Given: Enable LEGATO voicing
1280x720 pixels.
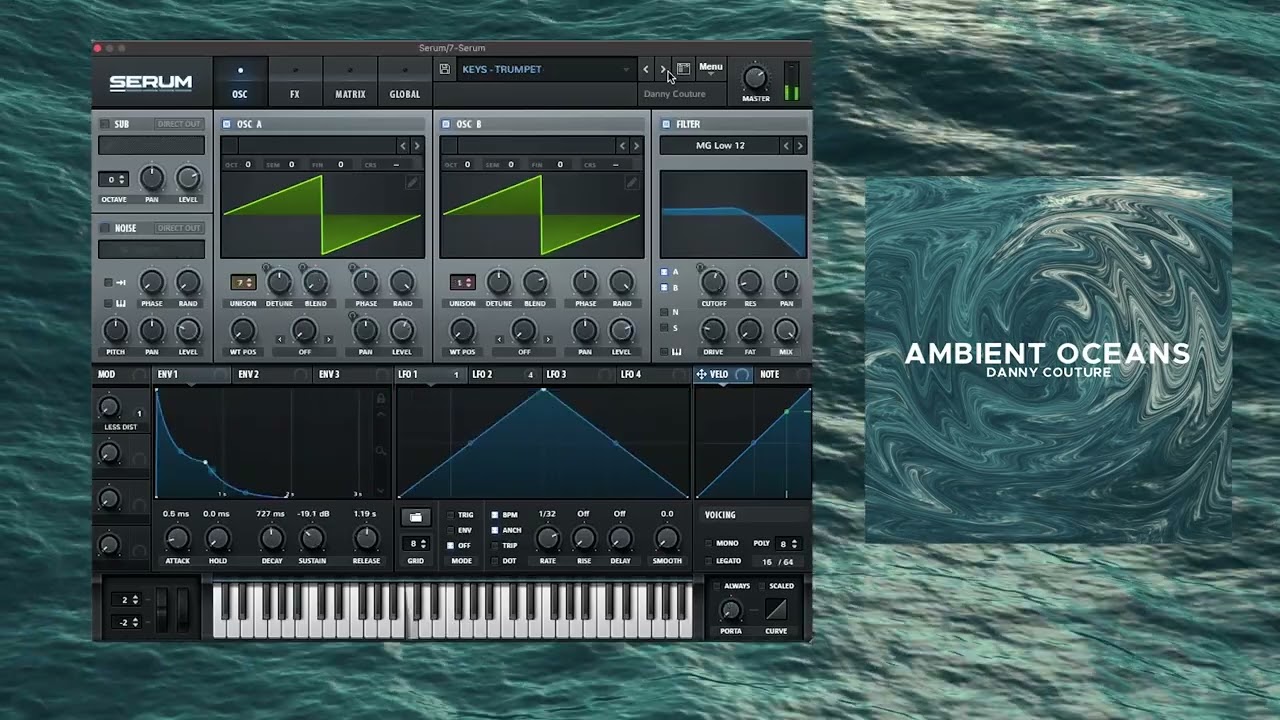Looking at the screenshot, I should [709, 561].
